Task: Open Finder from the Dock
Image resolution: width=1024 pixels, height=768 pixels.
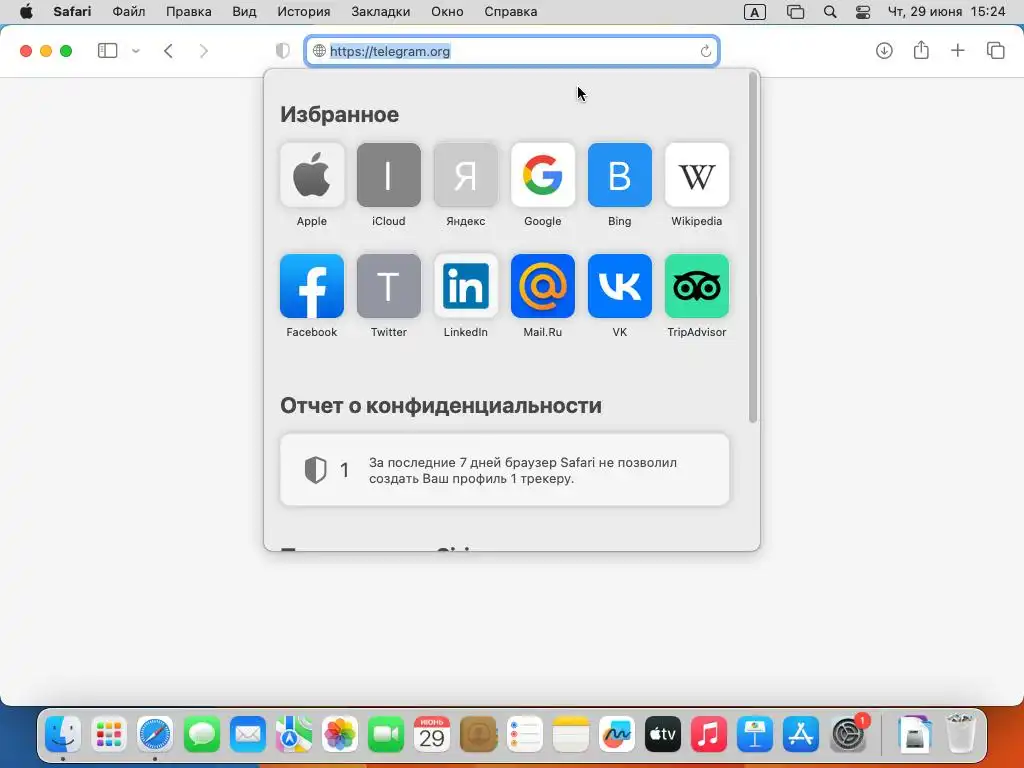Action: (x=63, y=735)
